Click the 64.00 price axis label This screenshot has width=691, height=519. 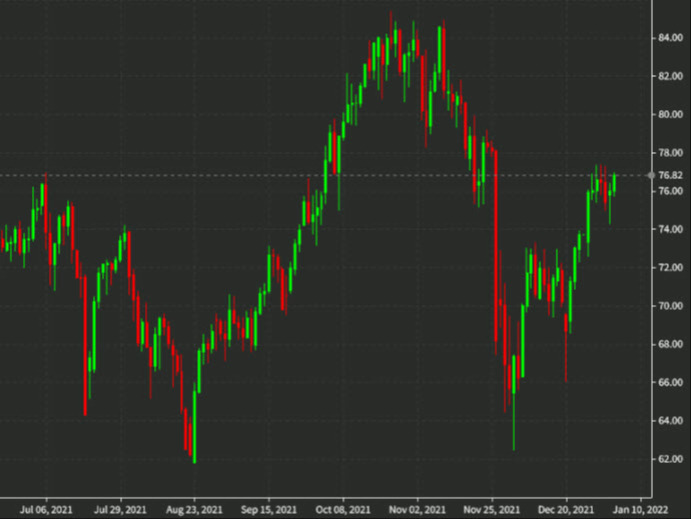pyautogui.click(x=670, y=421)
